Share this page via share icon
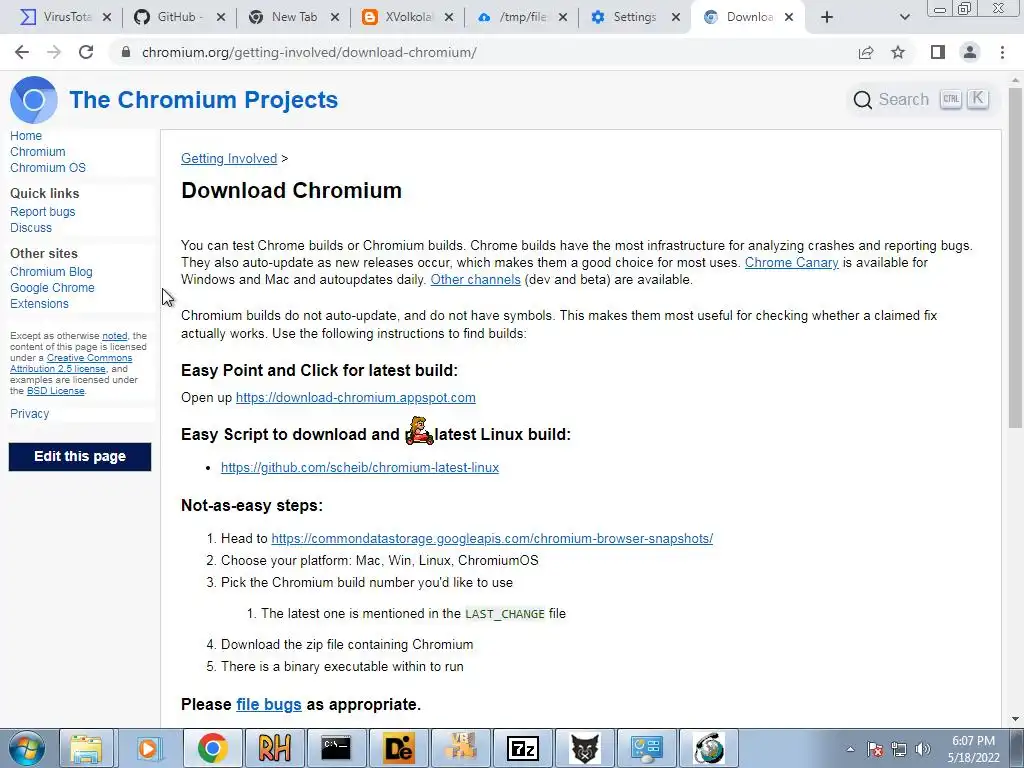This screenshot has width=1024, height=768. pos(866,52)
